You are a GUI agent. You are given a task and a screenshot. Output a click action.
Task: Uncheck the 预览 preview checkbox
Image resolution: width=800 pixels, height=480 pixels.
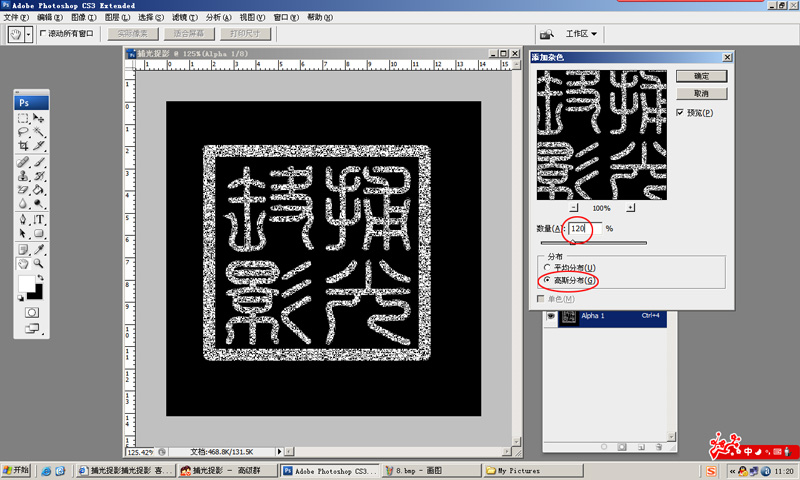pos(680,113)
